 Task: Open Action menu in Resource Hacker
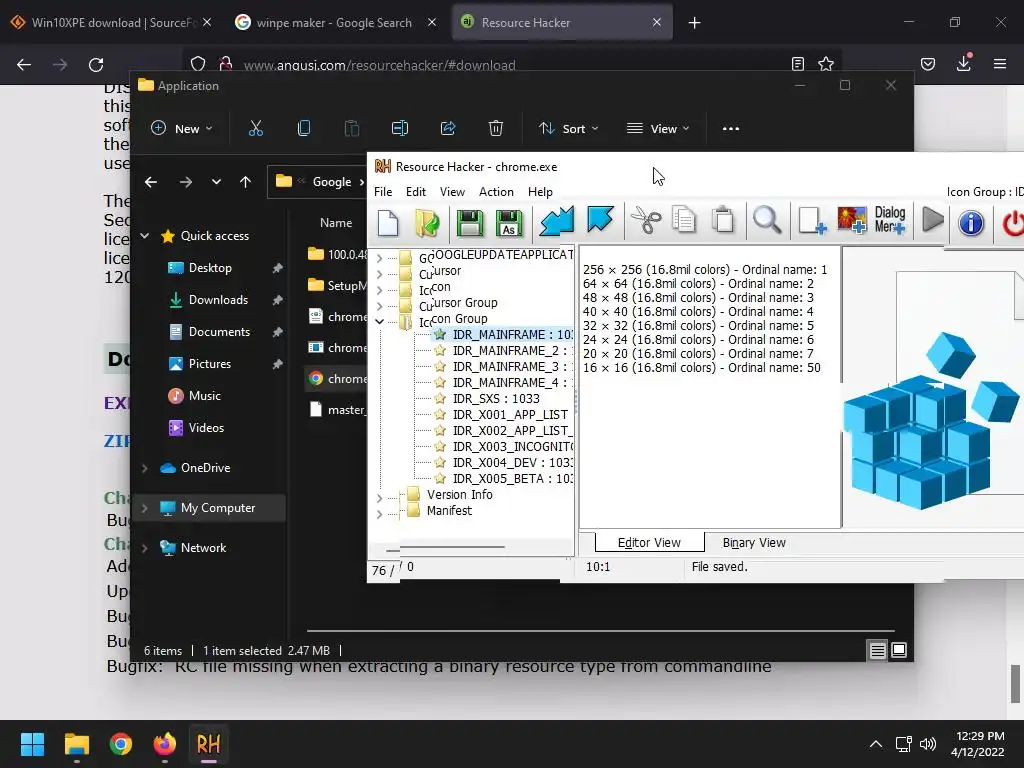496,192
